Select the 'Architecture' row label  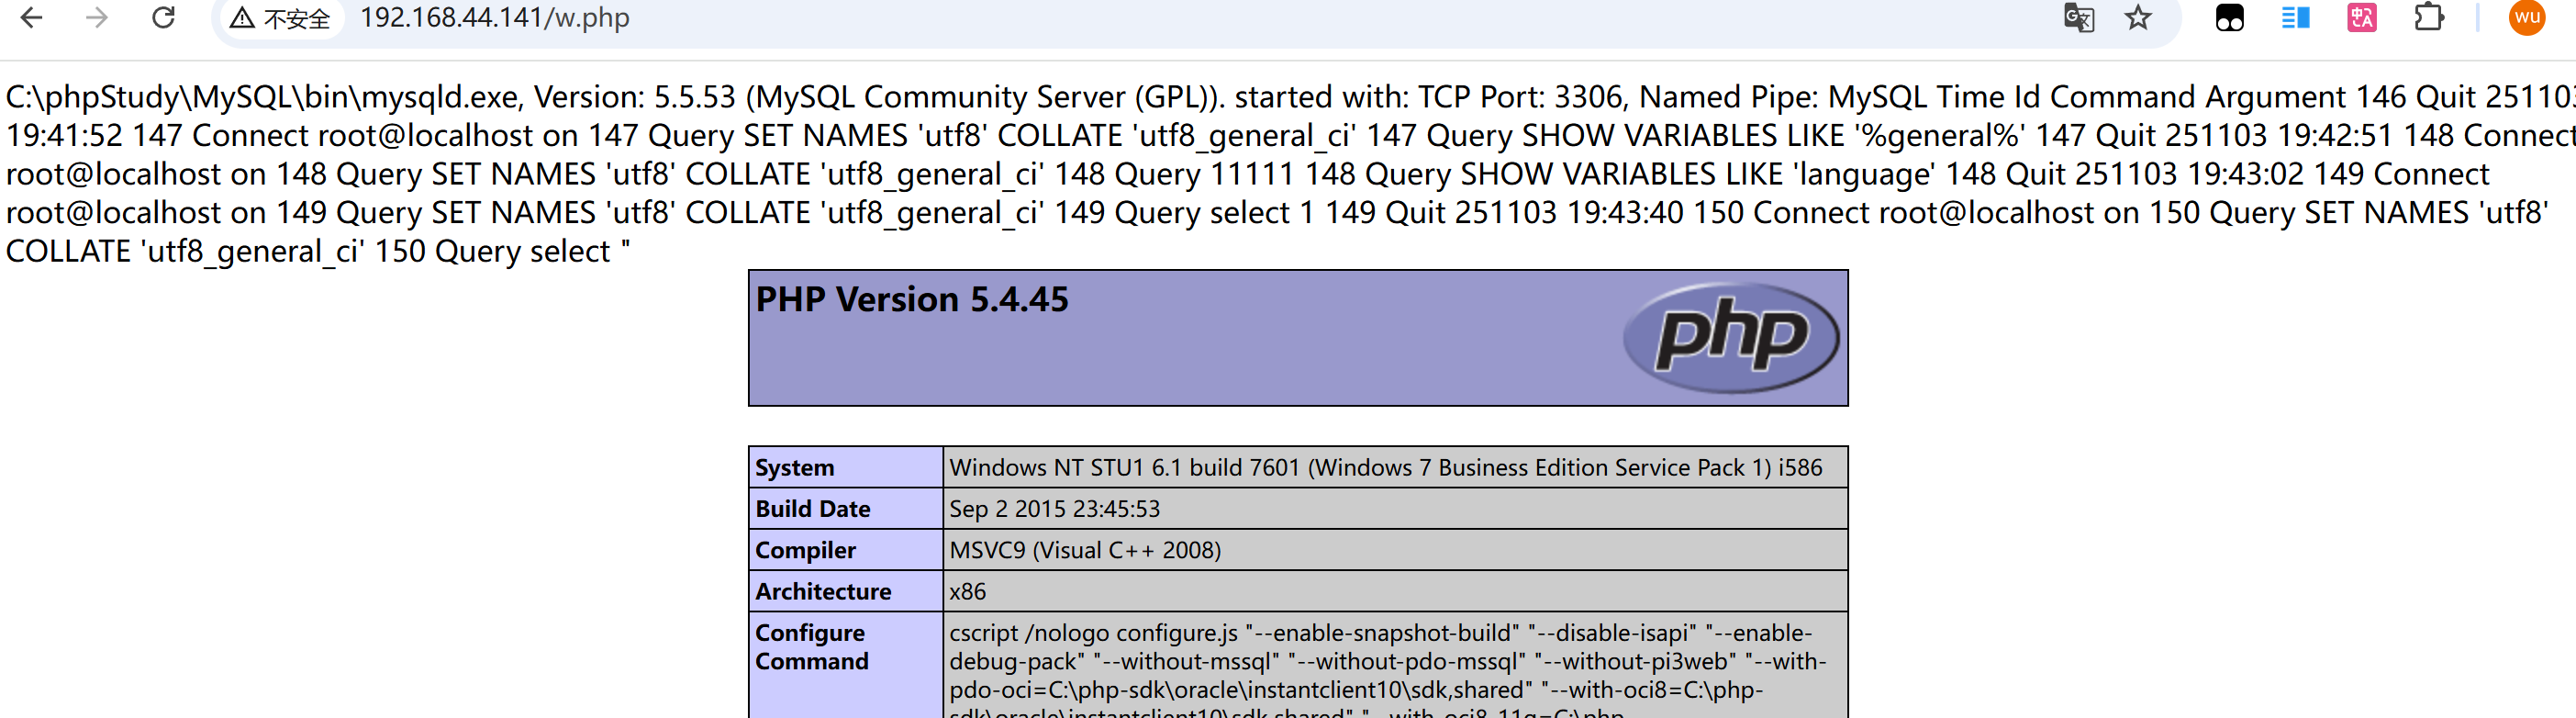pyautogui.click(x=823, y=591)
